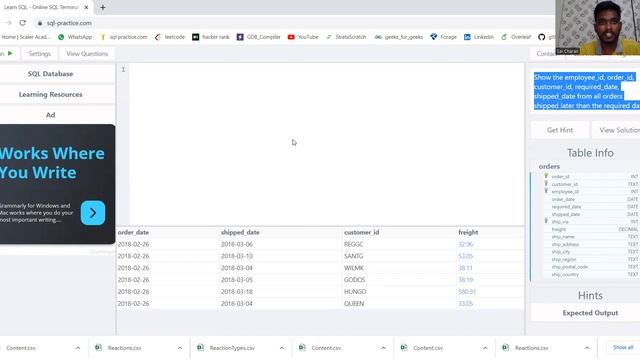Viewport: 640px width, 360px height.
Task: Open the StrataScratch bookmark
Action: [346, 37]
